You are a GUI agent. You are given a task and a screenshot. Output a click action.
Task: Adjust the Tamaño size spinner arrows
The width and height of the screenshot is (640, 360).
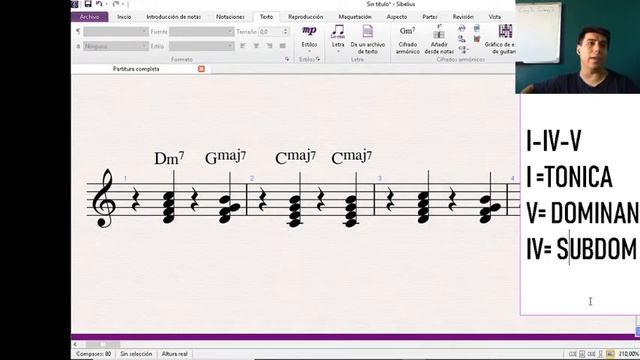(285, 31)
